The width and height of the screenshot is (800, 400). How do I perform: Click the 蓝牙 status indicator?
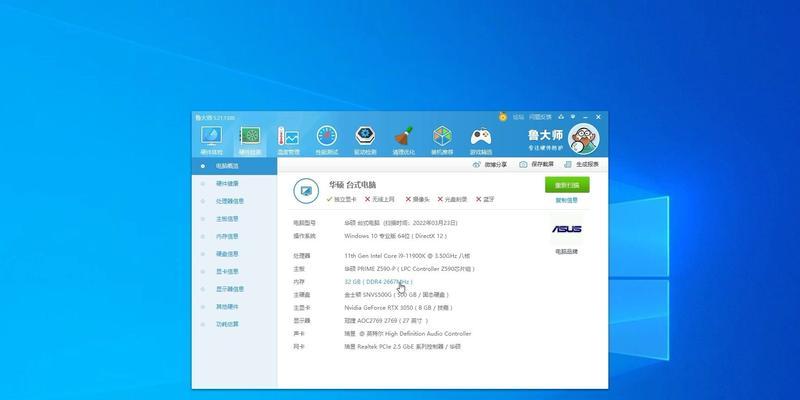(x=485, y=199)
